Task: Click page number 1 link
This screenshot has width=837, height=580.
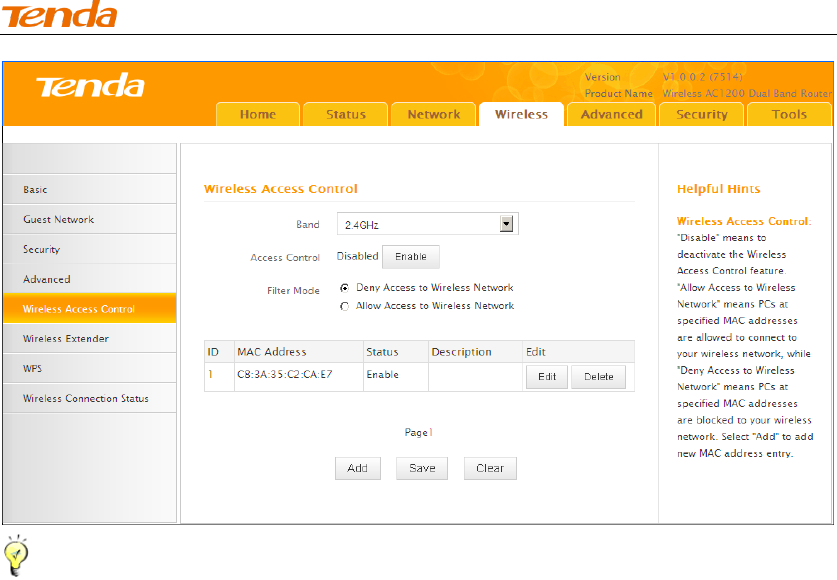Action: (x=431, y=432)
